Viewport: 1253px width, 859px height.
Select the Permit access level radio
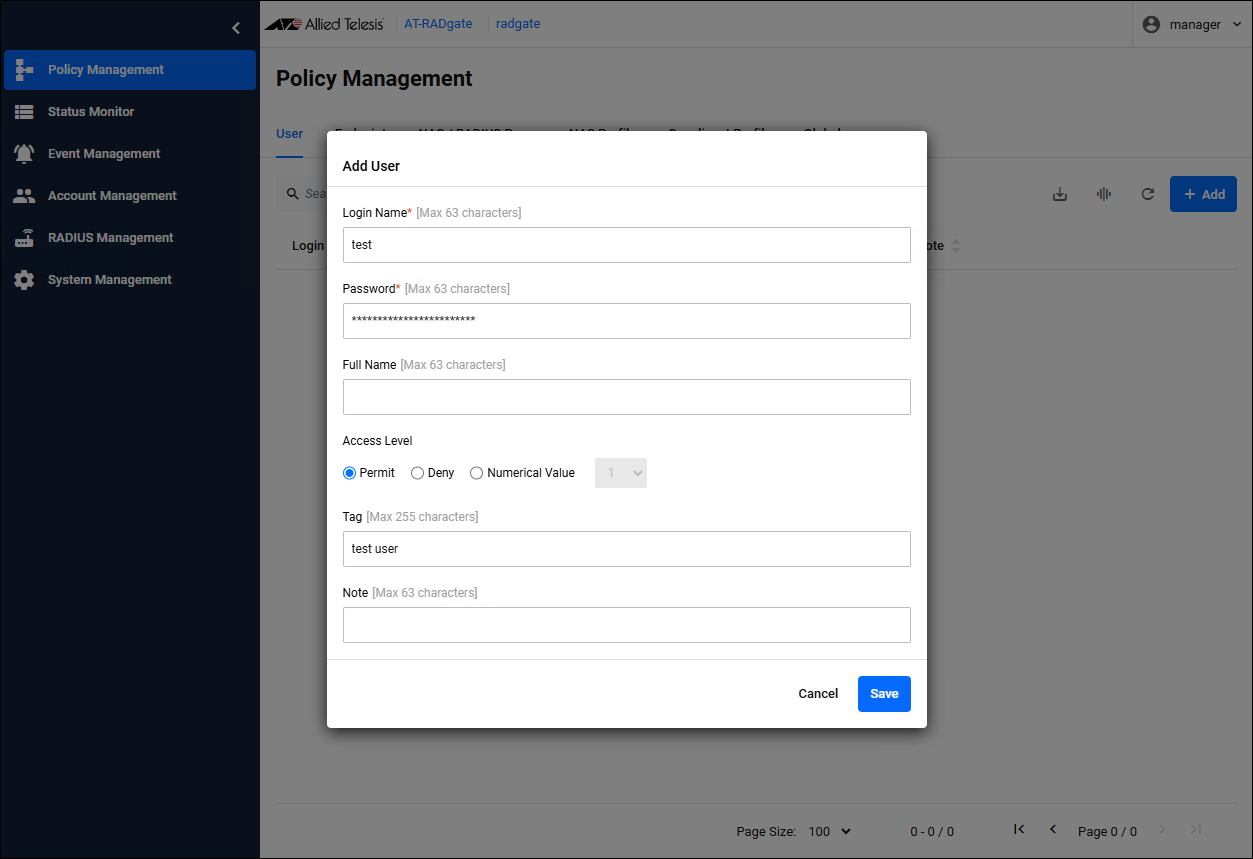(x=350, y=473)
